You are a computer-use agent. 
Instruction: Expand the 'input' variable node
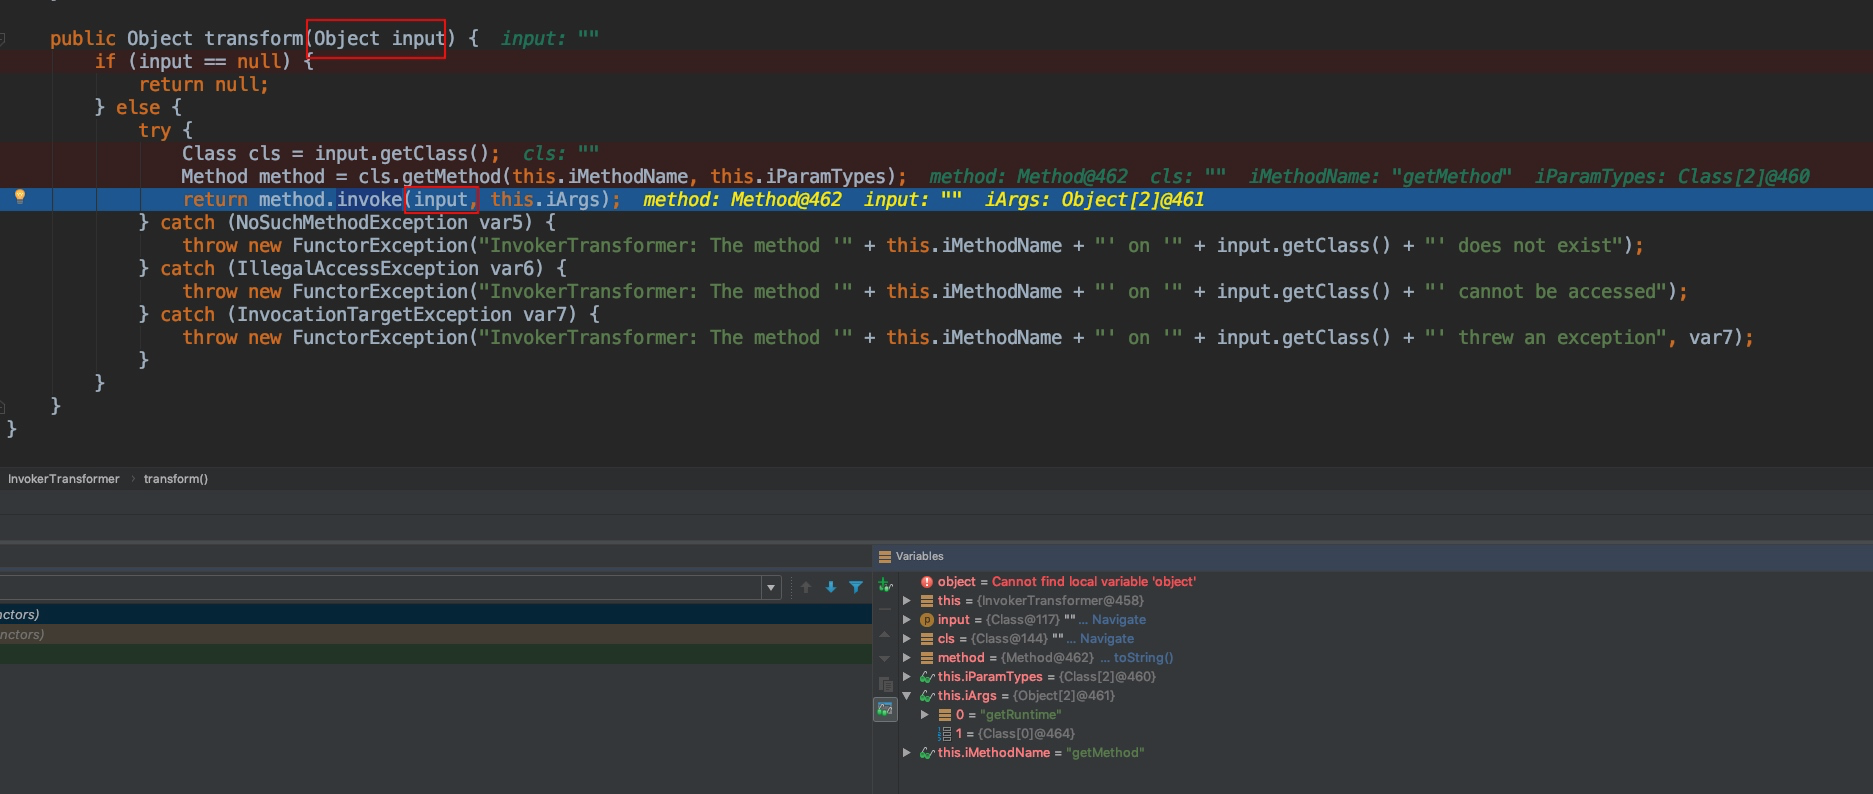pyautogui.click(x=907, y=620)
